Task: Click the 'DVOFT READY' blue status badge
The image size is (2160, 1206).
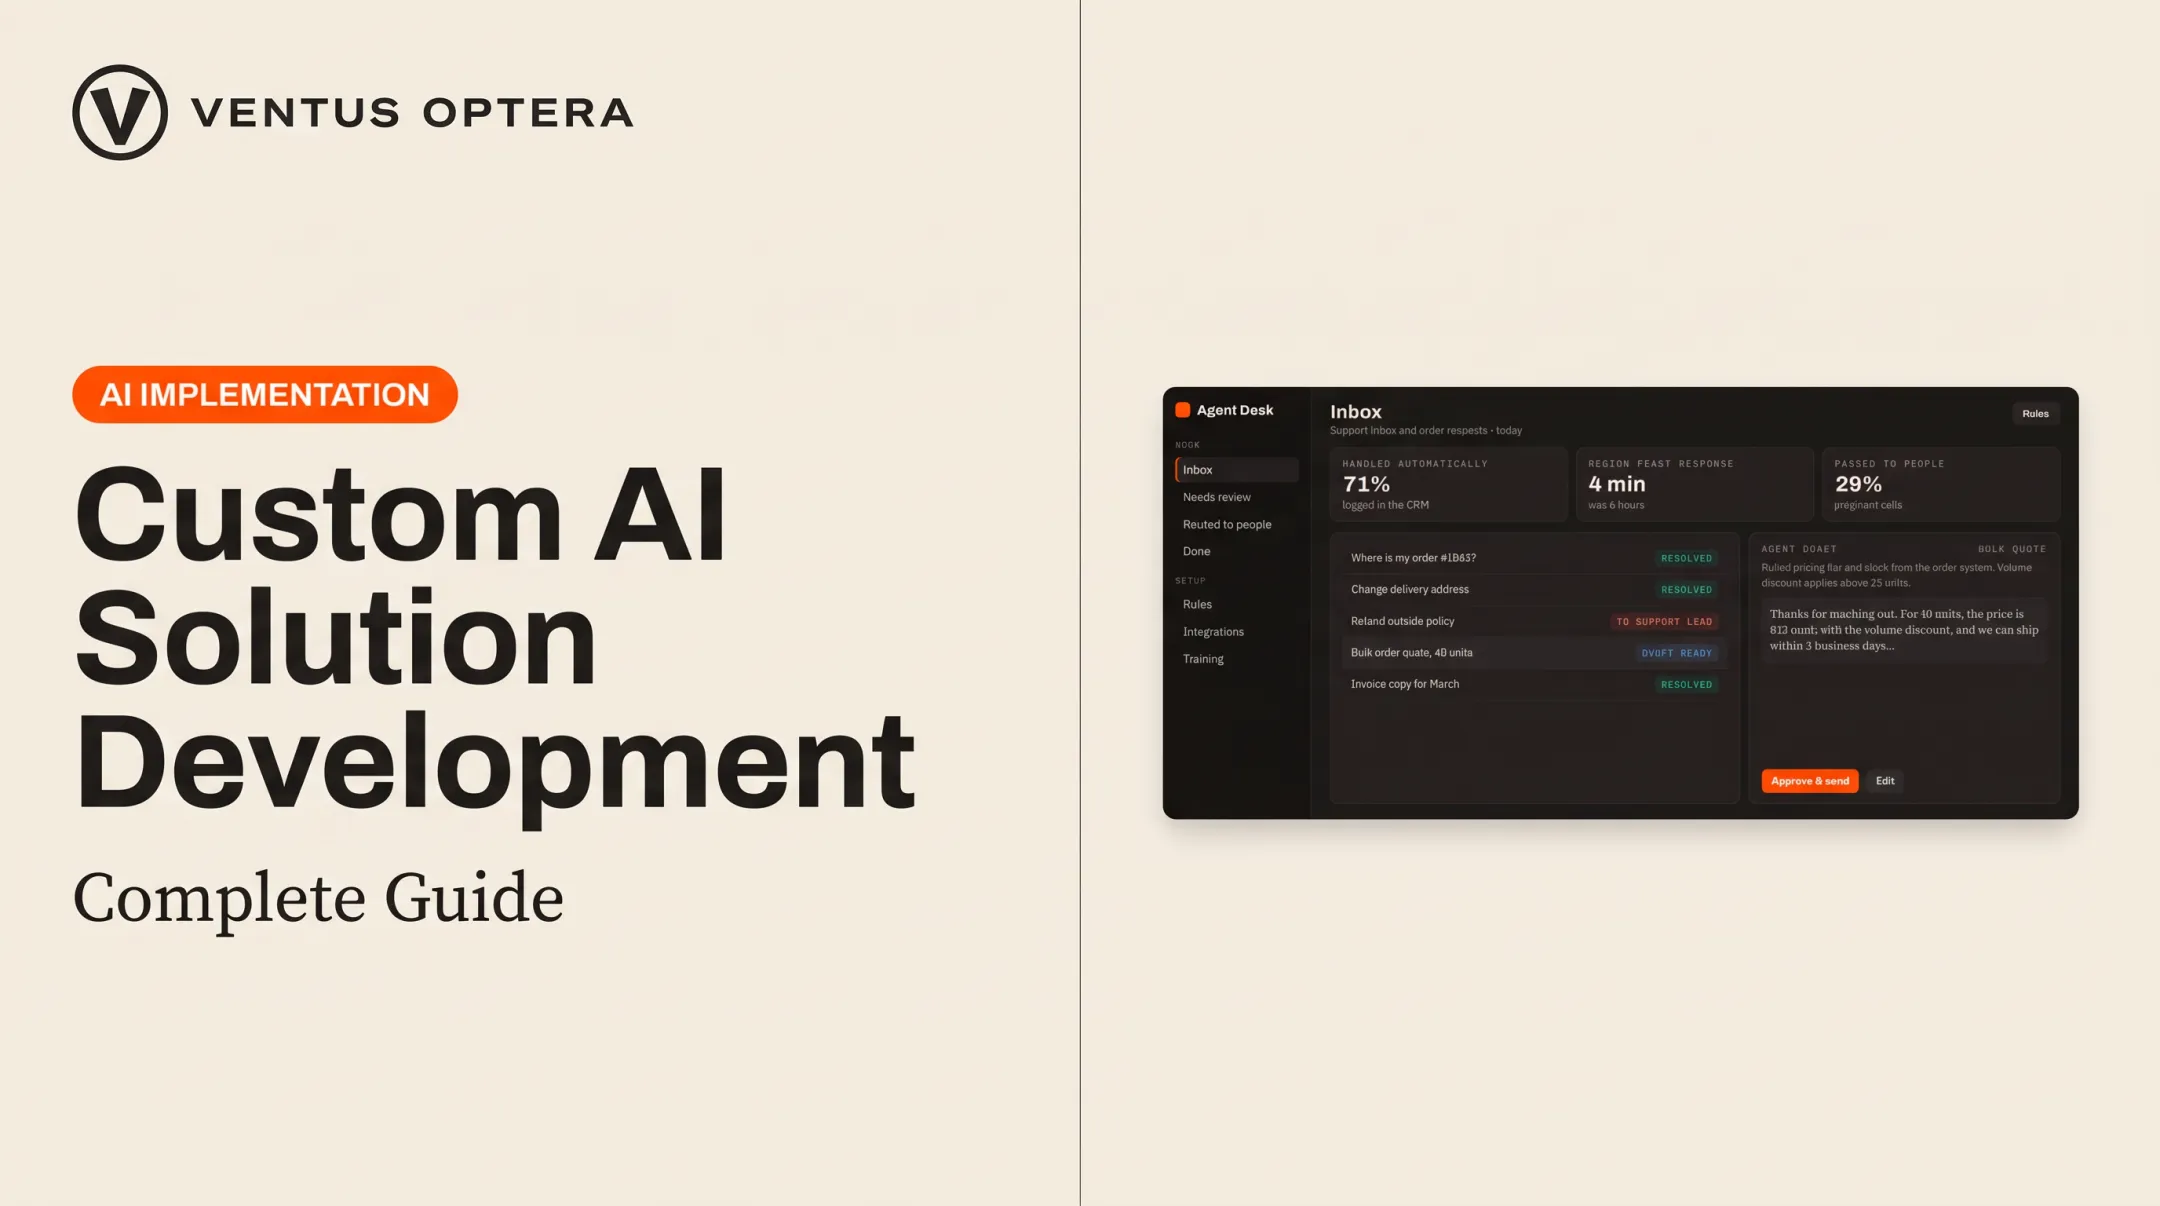Action: point(1676,653)
